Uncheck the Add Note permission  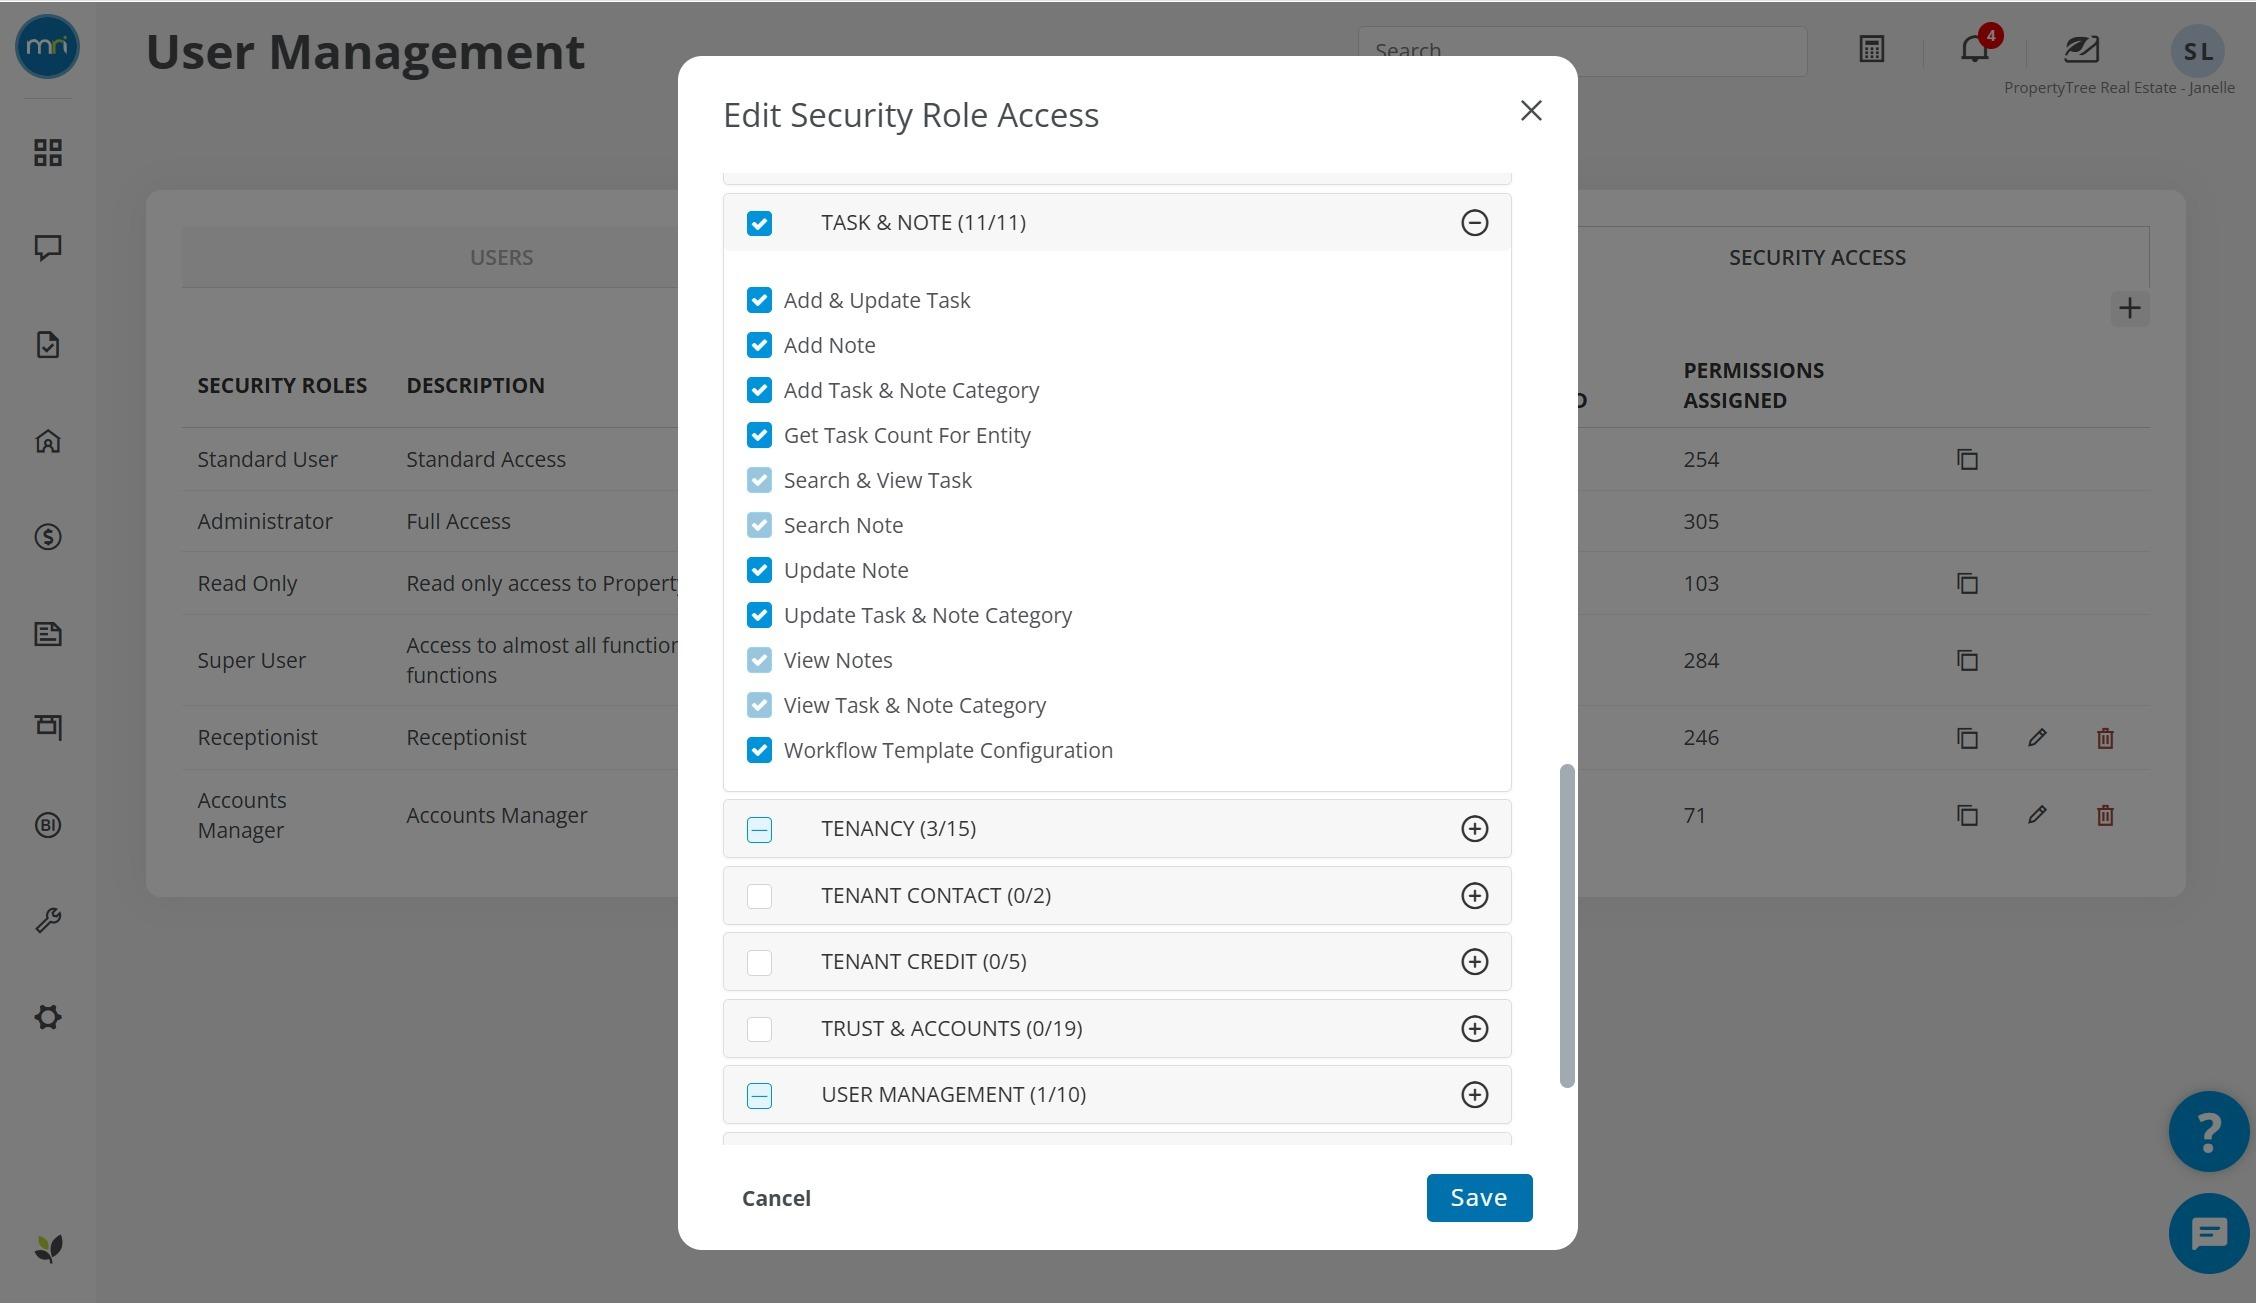(759, 345)
